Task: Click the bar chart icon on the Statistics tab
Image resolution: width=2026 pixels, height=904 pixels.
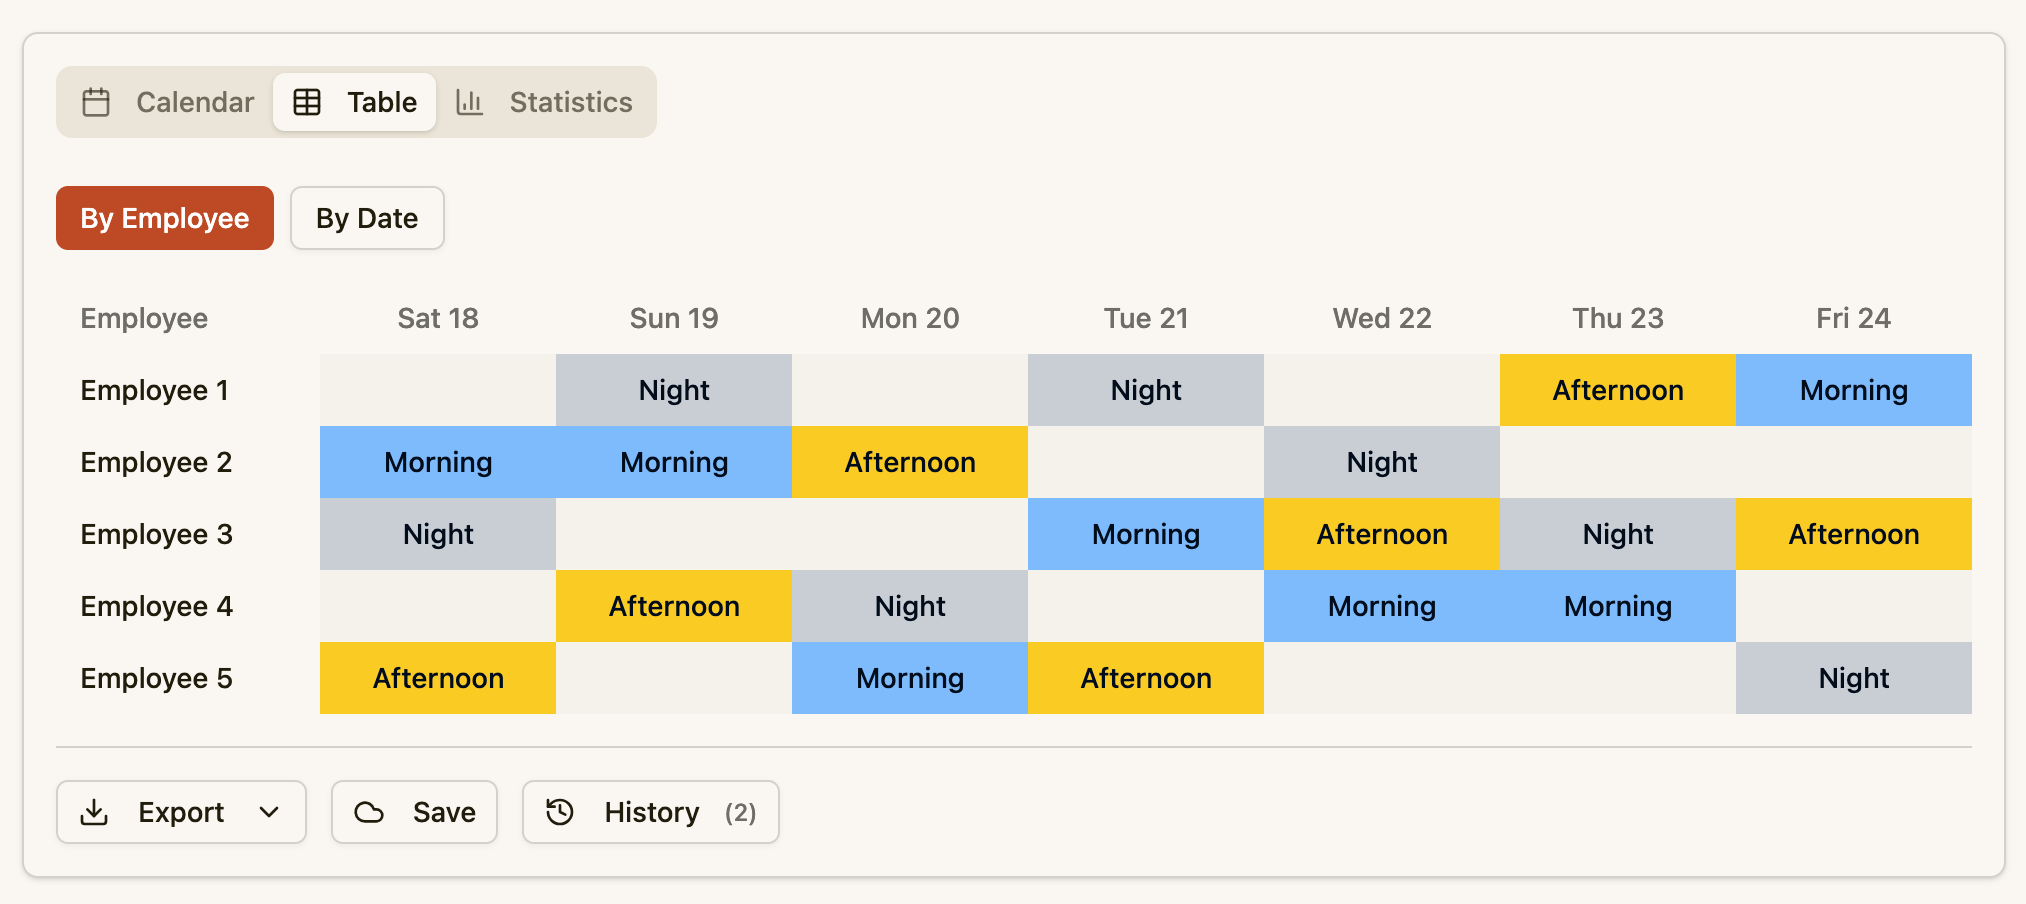Action: pyautogui.click(x=469, y=101)
